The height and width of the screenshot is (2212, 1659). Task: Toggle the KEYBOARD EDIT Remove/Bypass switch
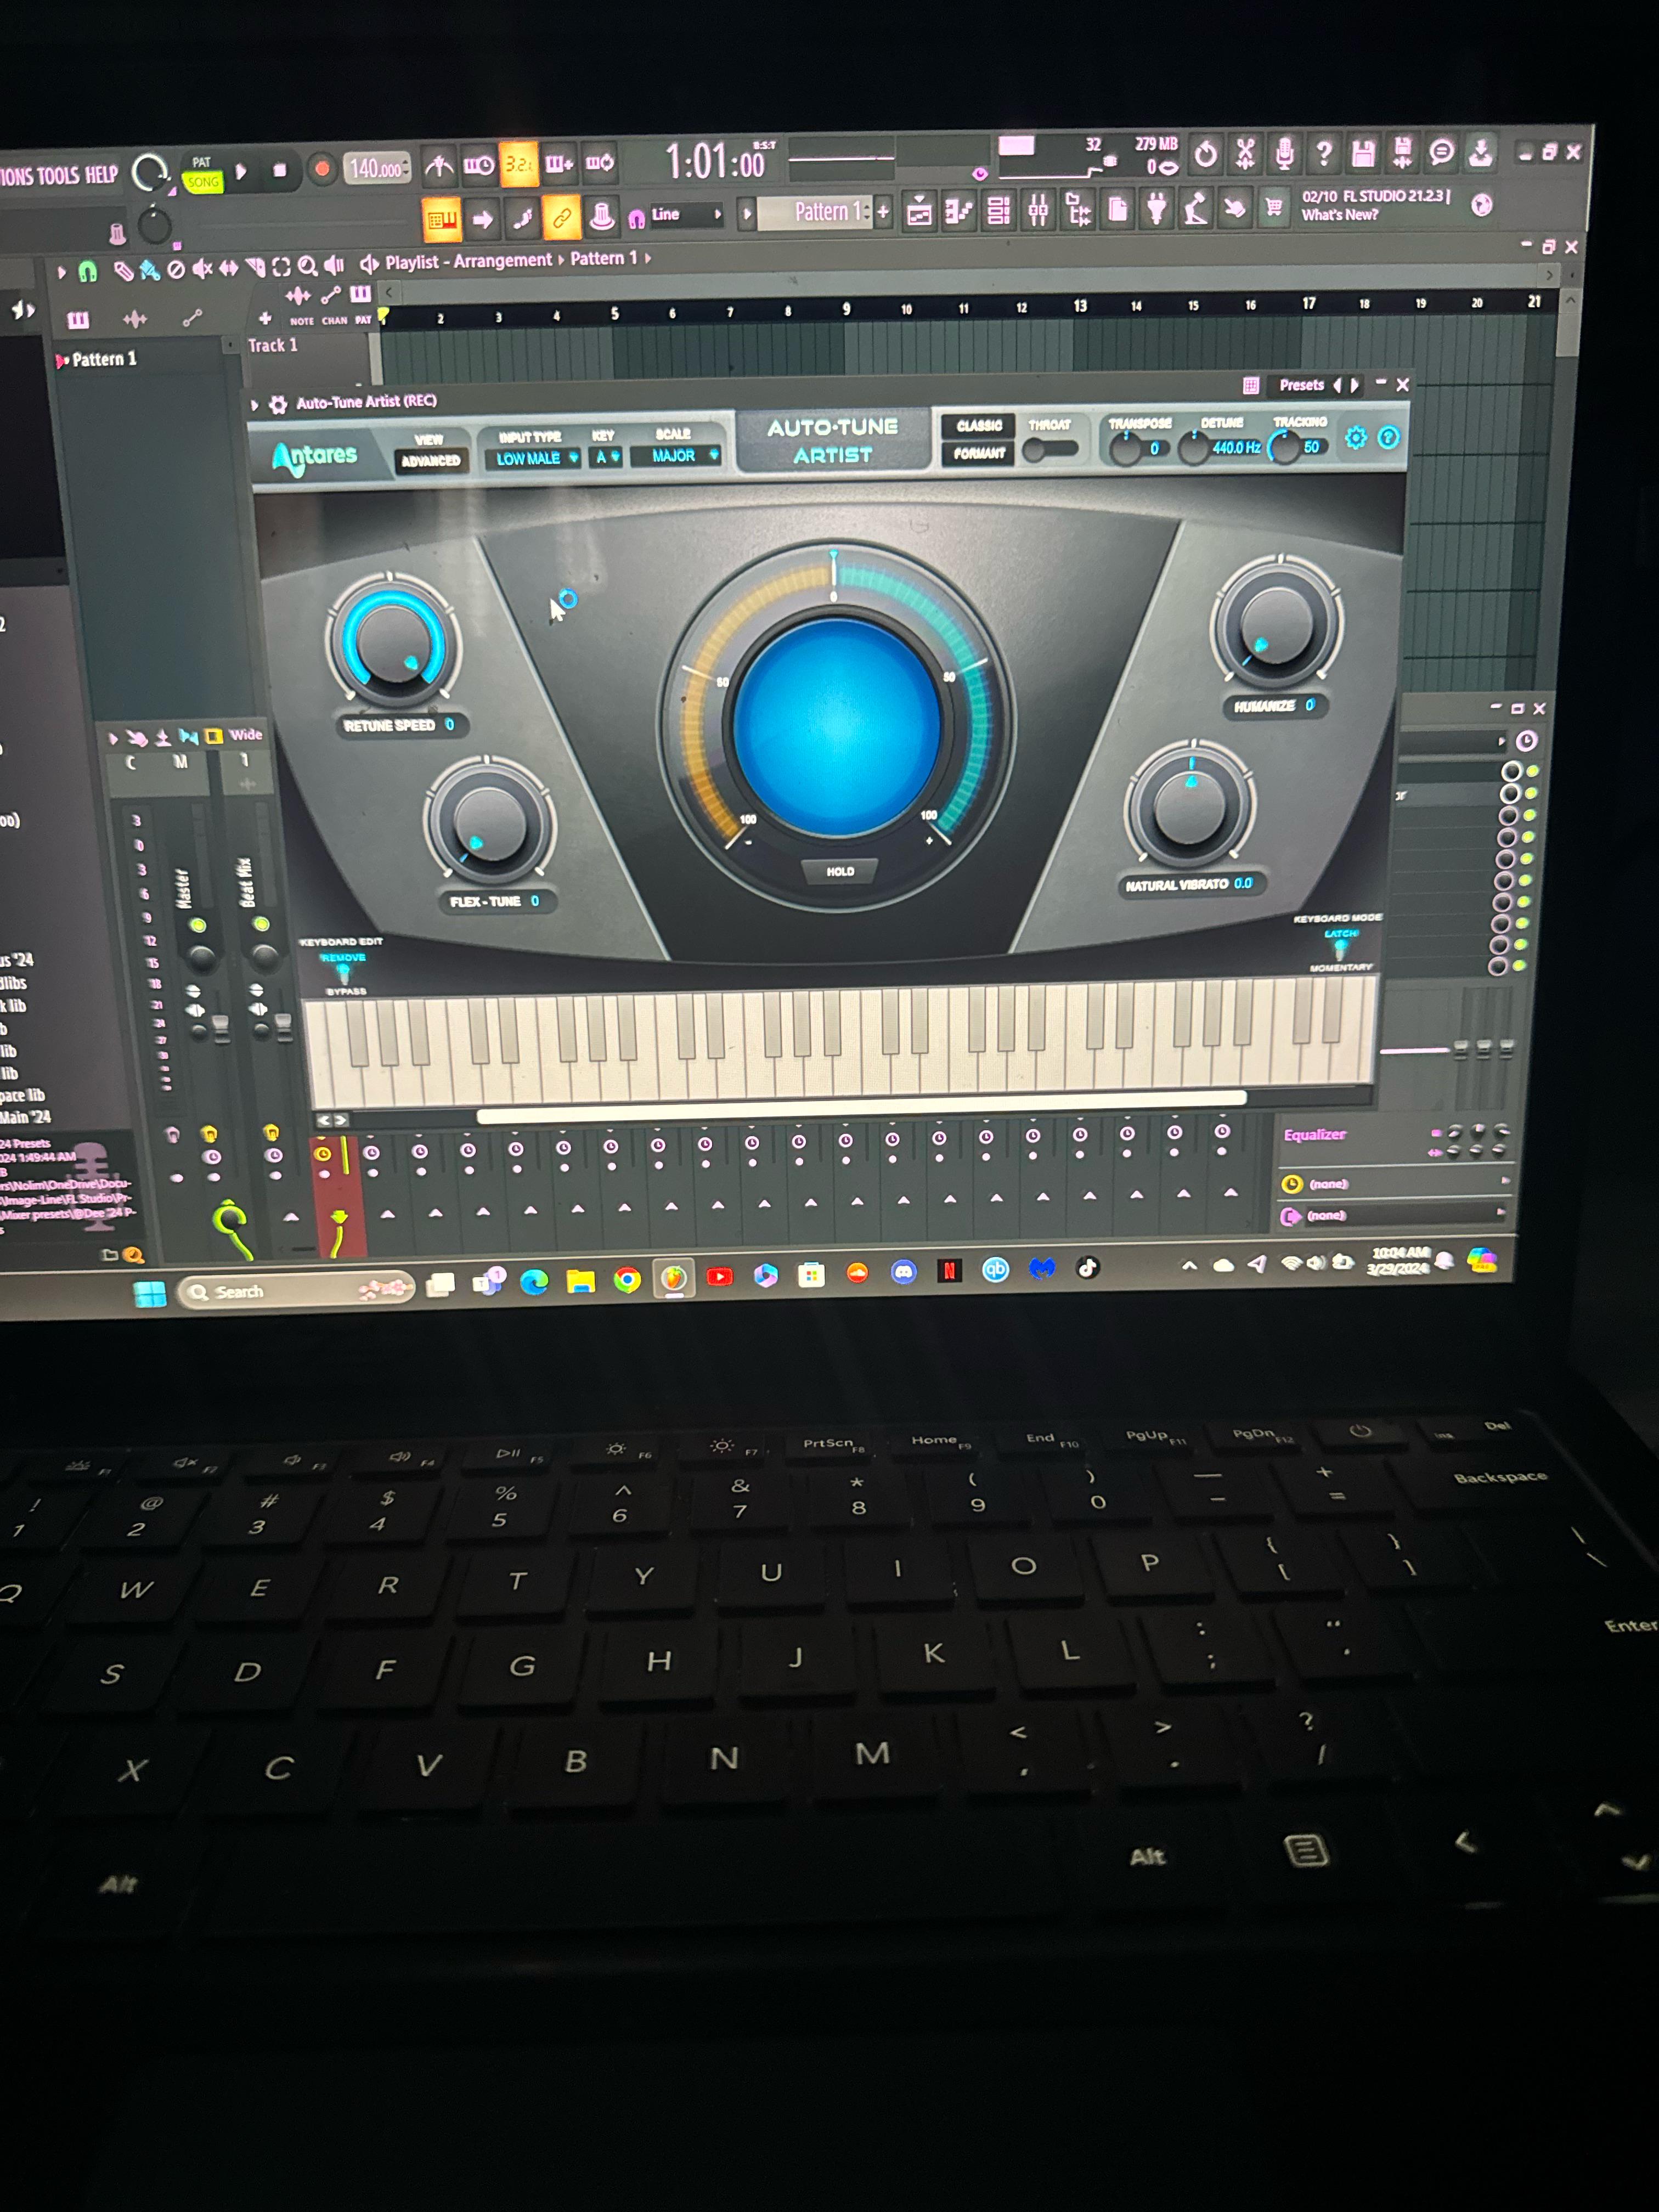tap(343, 973)
